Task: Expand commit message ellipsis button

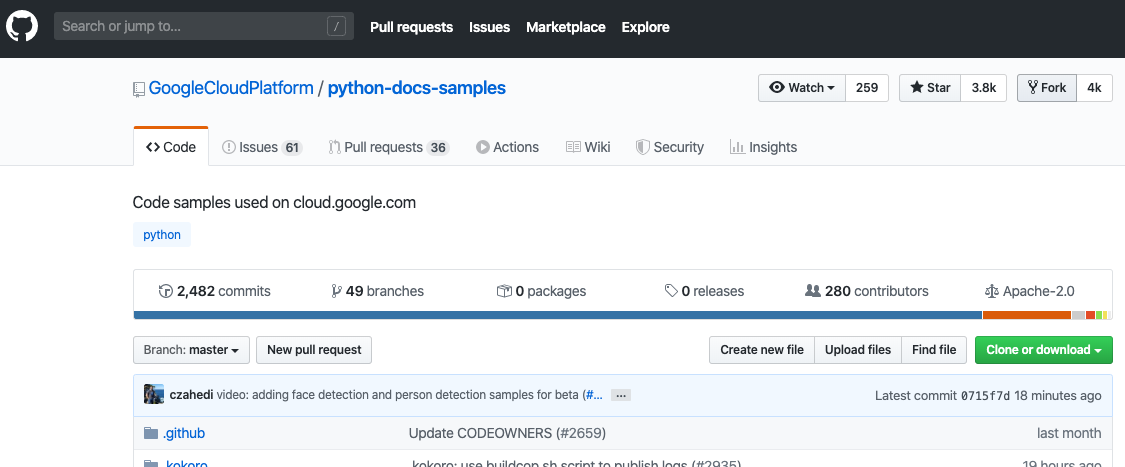Action: point(621,395)
